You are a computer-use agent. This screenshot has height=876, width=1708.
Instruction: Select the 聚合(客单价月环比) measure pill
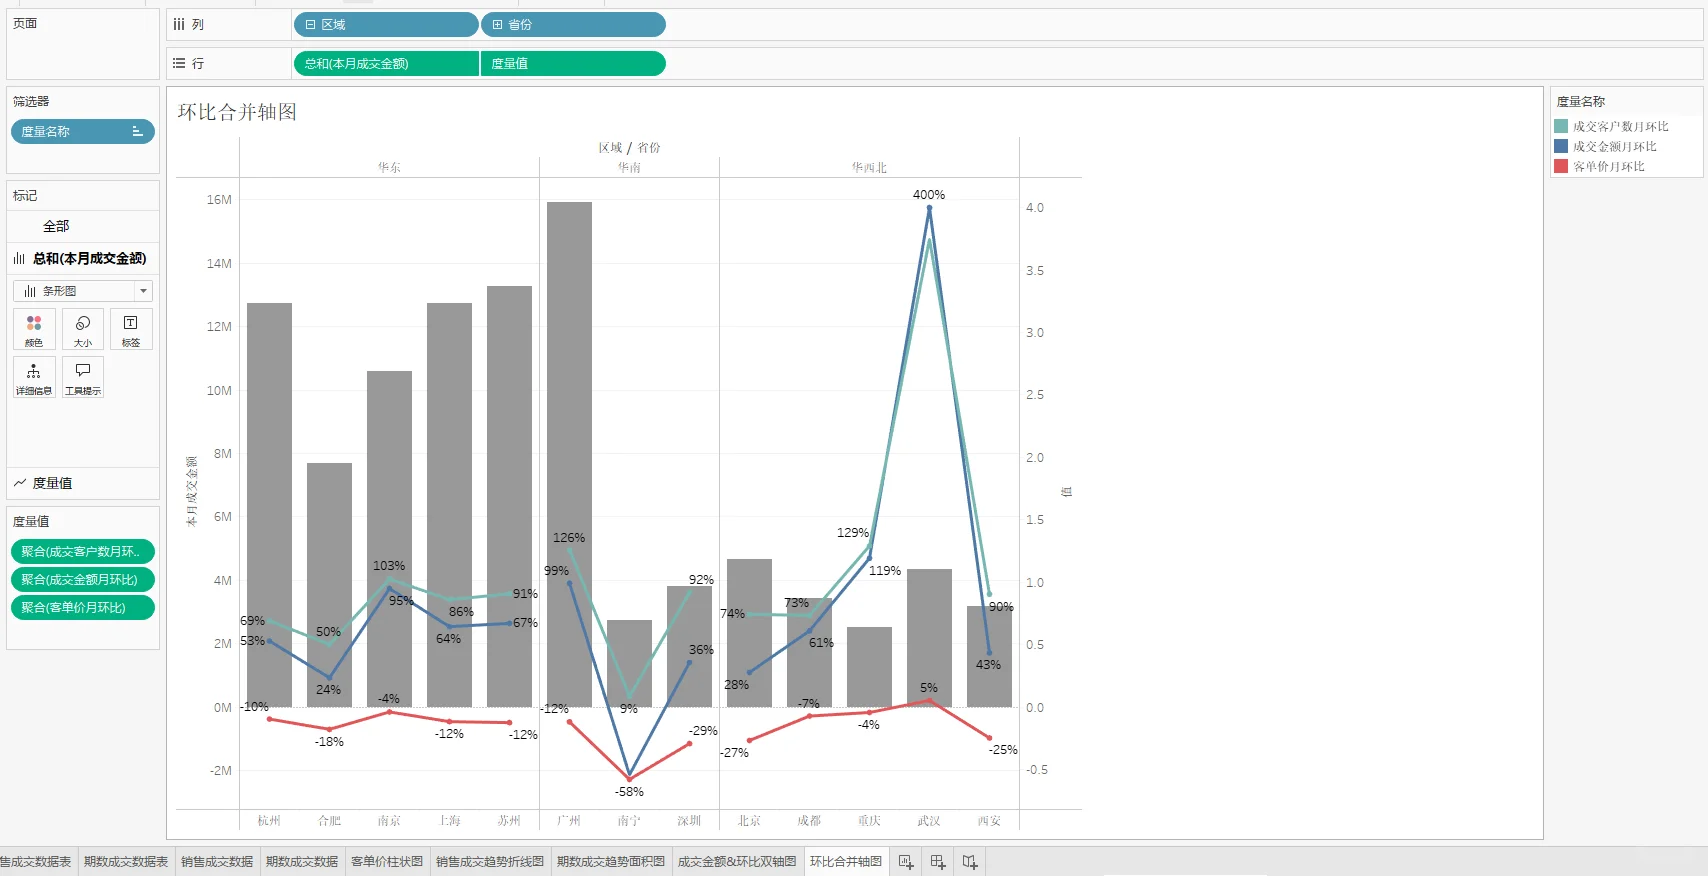point(83,608)
